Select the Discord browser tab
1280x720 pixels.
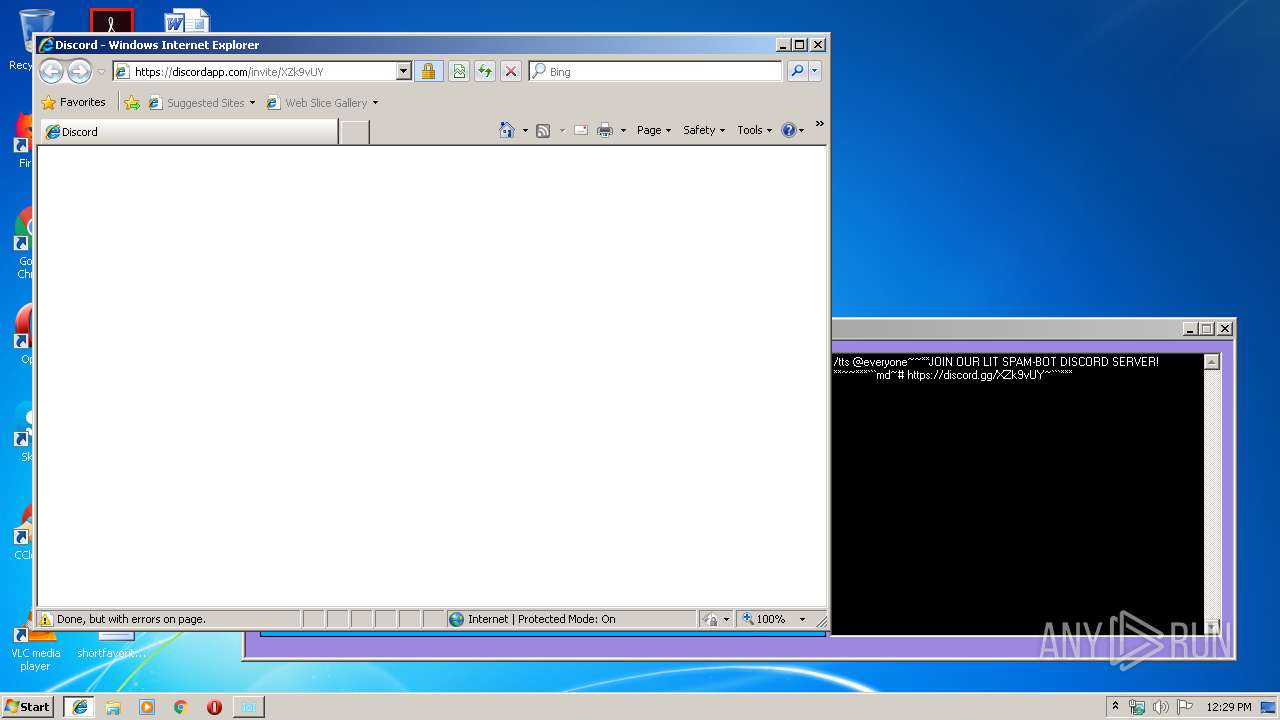click(x=188, y=131)
